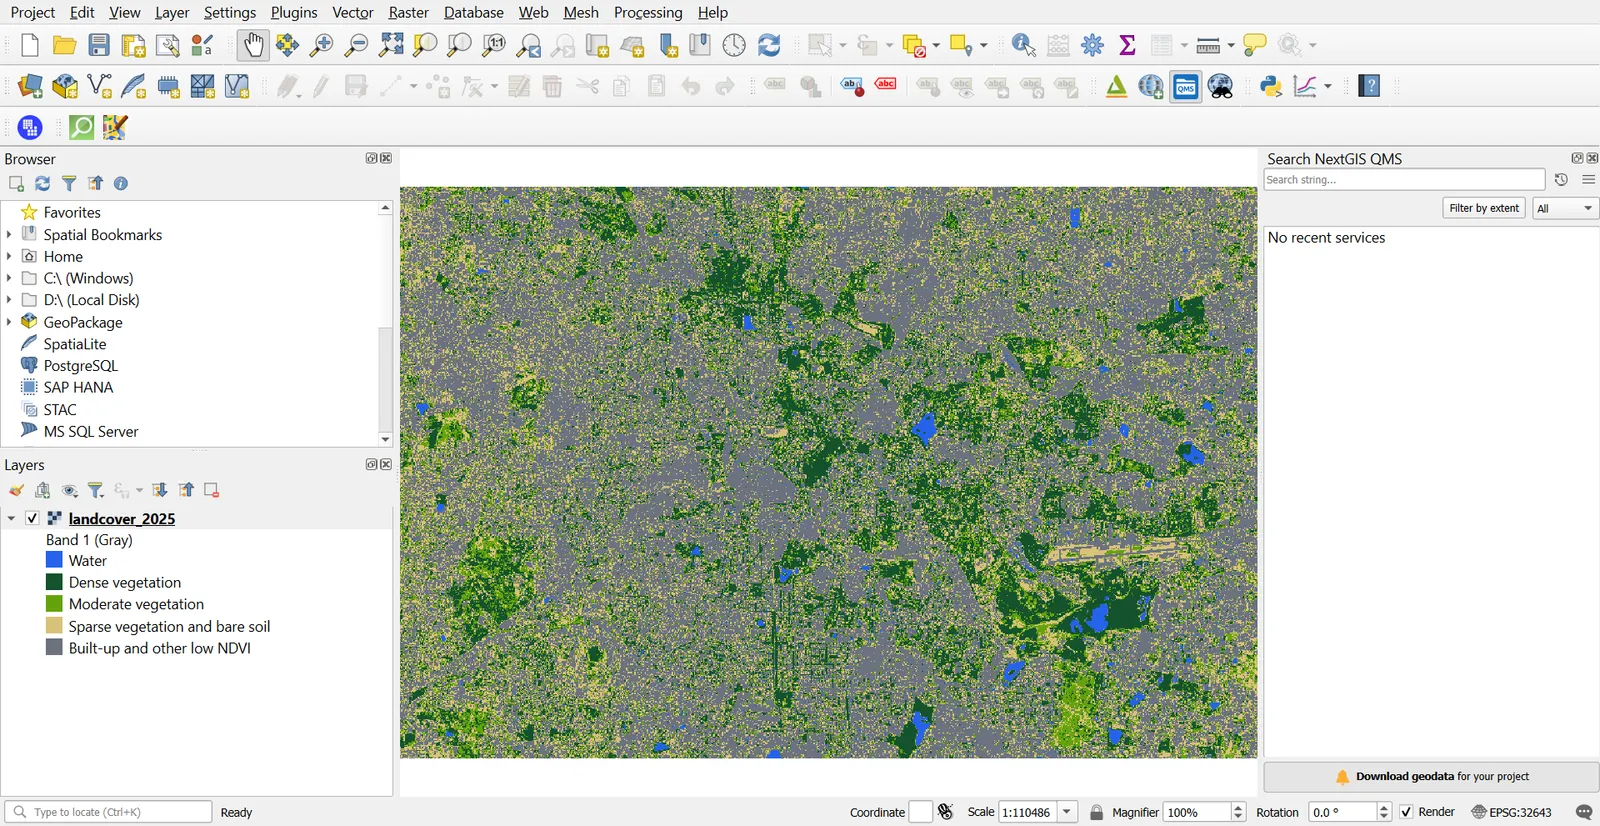Expand the Home folder node
The image size is (1600, 826).
[9, 256]
